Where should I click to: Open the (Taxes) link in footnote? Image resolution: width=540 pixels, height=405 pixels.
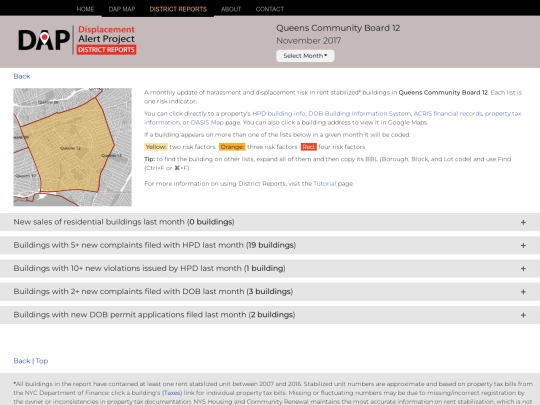click(x=172, y=393)
